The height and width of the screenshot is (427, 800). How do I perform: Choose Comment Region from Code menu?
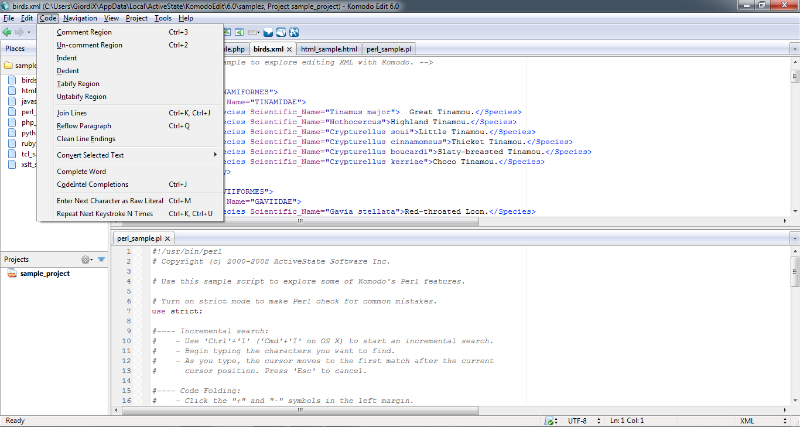pos(84,32)
